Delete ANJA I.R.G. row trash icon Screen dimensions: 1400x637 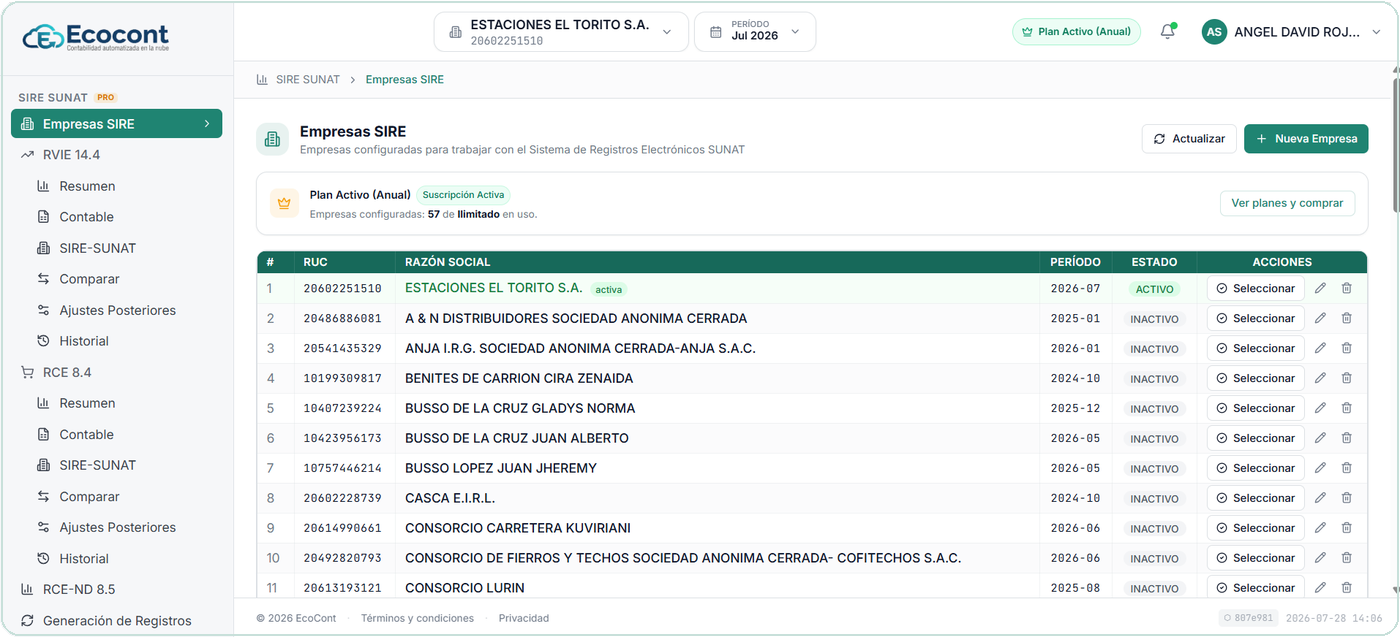point(1346,348)
